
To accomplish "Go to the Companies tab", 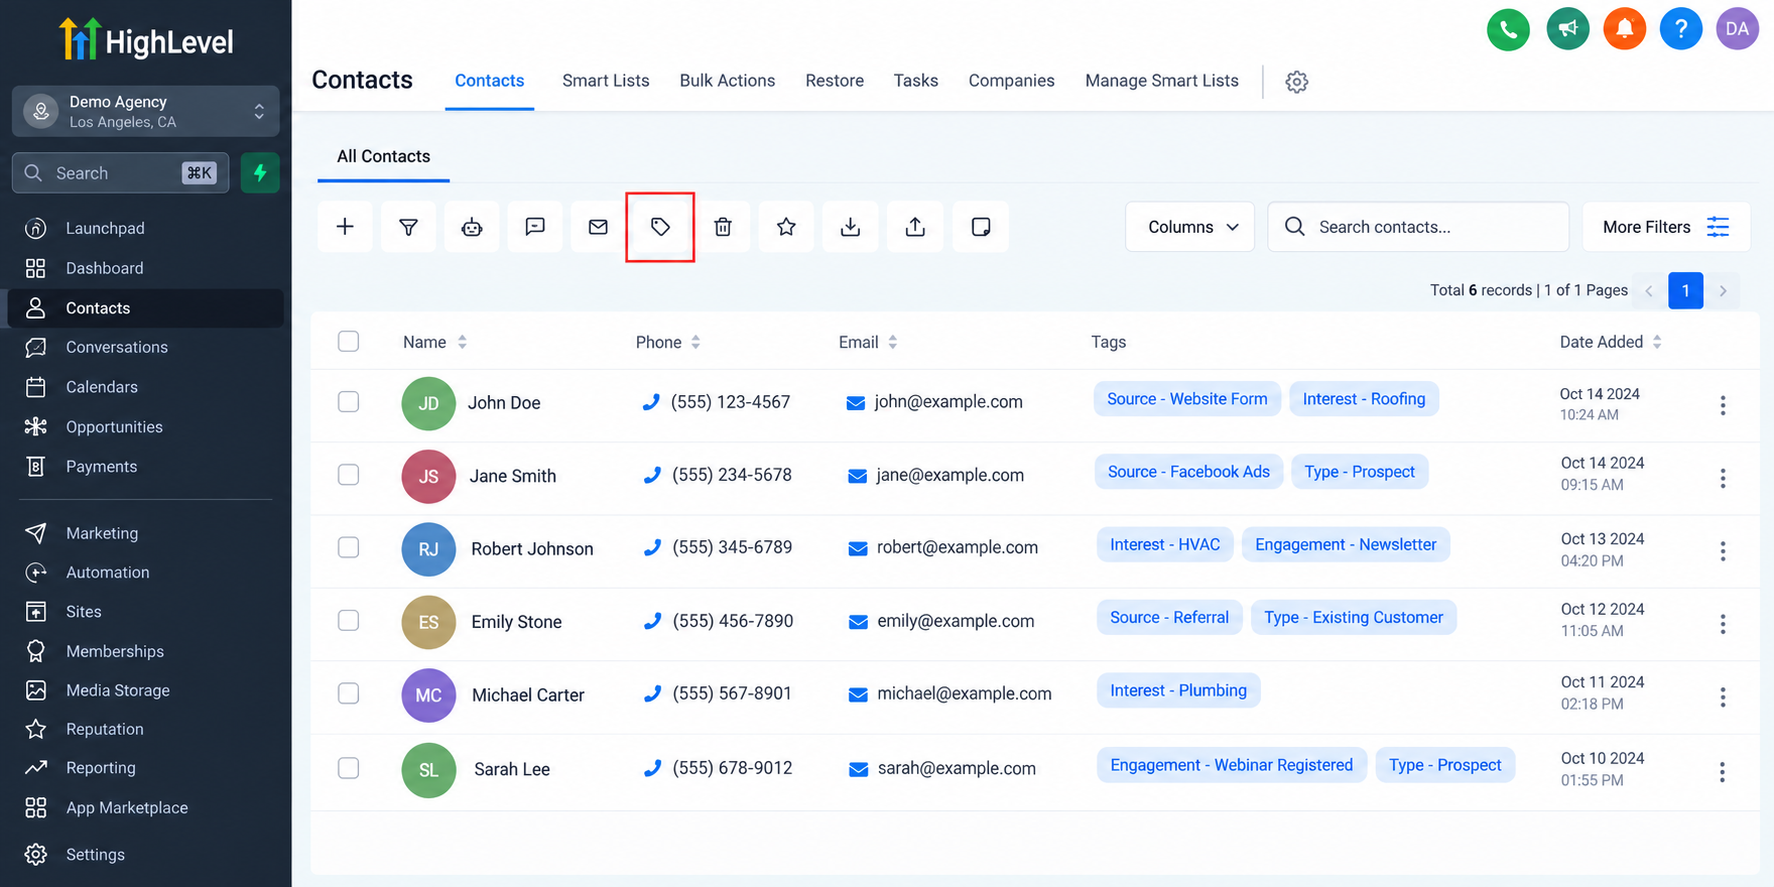I will click(1011, 81).
